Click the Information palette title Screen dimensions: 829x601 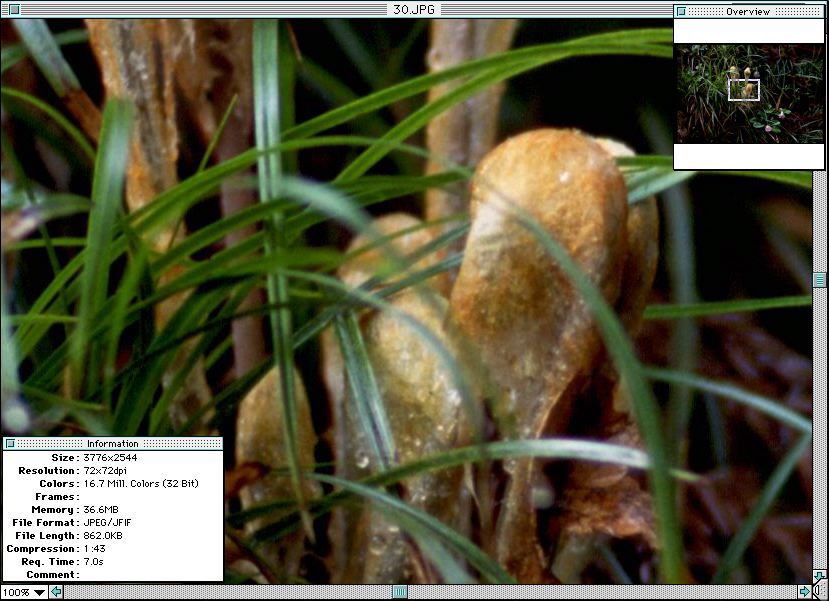click(113, 443)
